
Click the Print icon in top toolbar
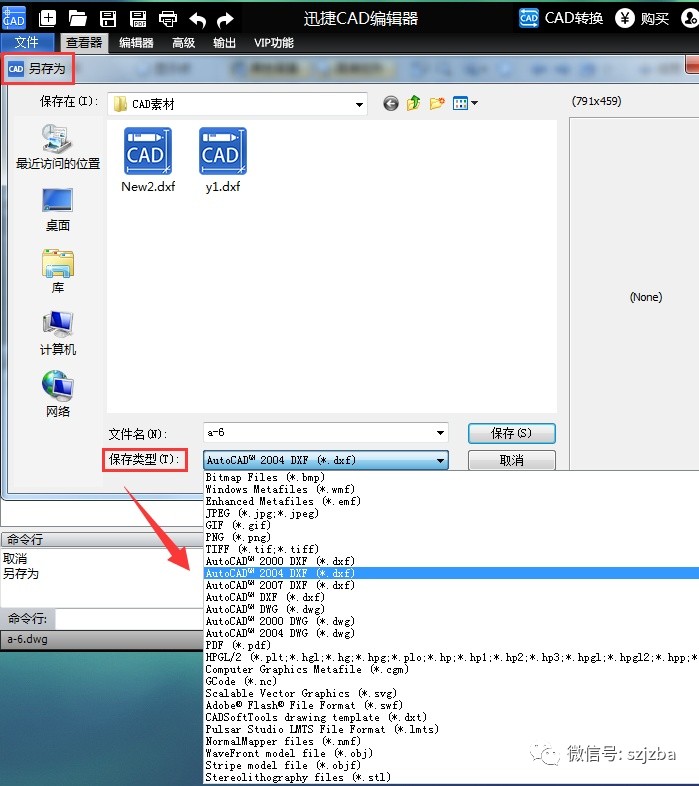168,18
